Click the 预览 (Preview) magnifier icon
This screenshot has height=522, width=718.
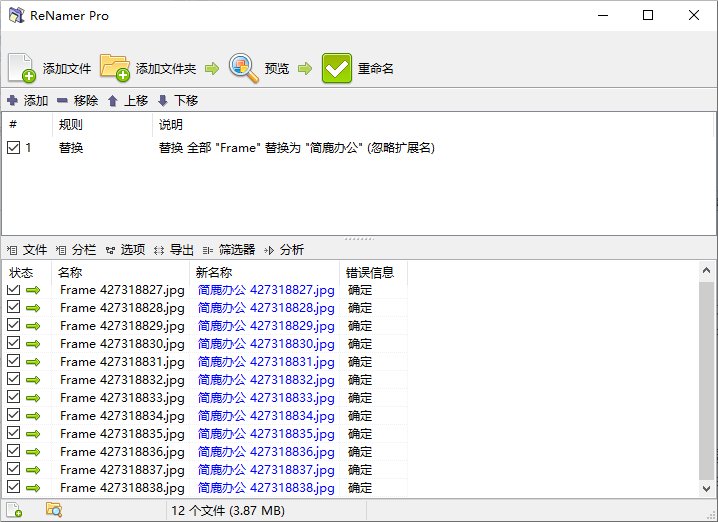pos(244,67)
